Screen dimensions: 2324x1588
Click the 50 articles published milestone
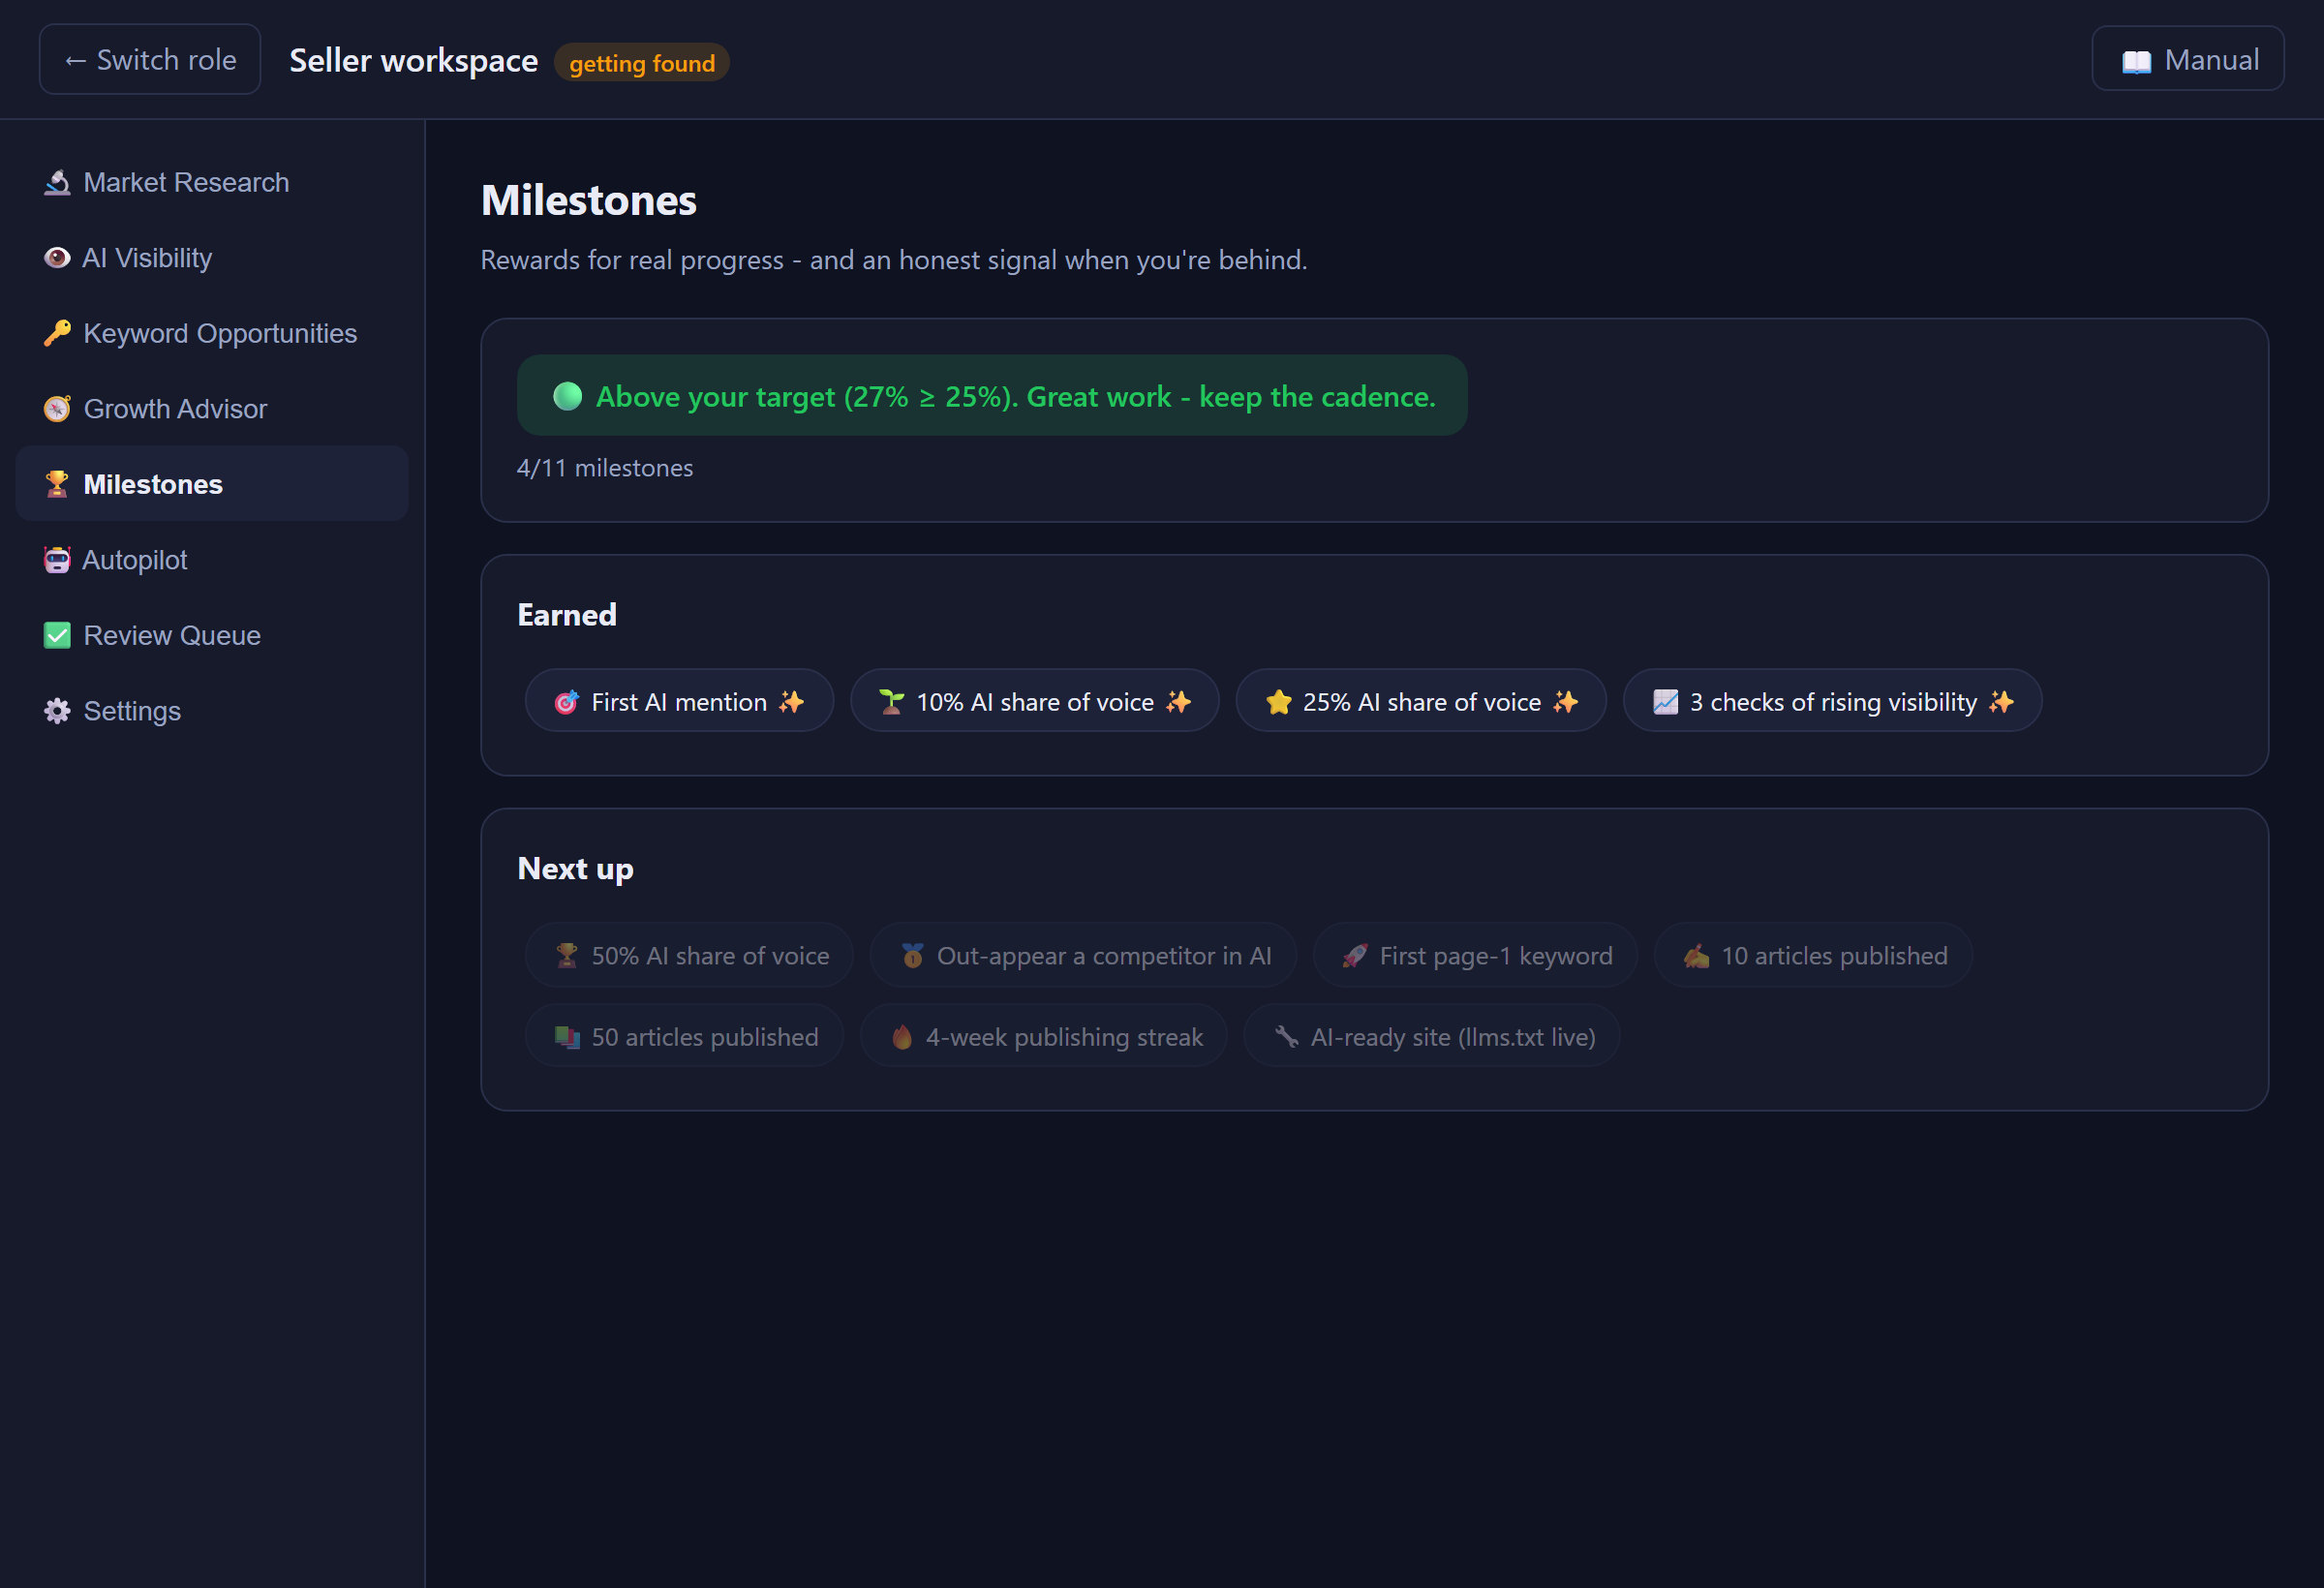pos(684,1037)
